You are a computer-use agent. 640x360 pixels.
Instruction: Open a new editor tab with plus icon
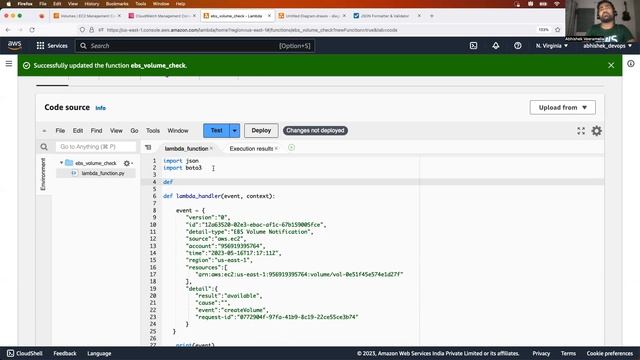tap(291, 148)
